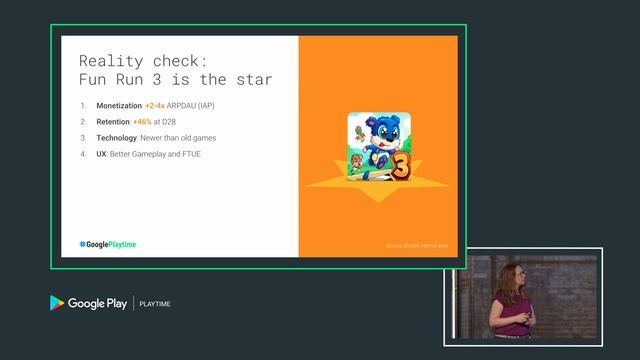Click the slide title "Reality check:"
640x360 pixels.
click(x=143, y=61)
